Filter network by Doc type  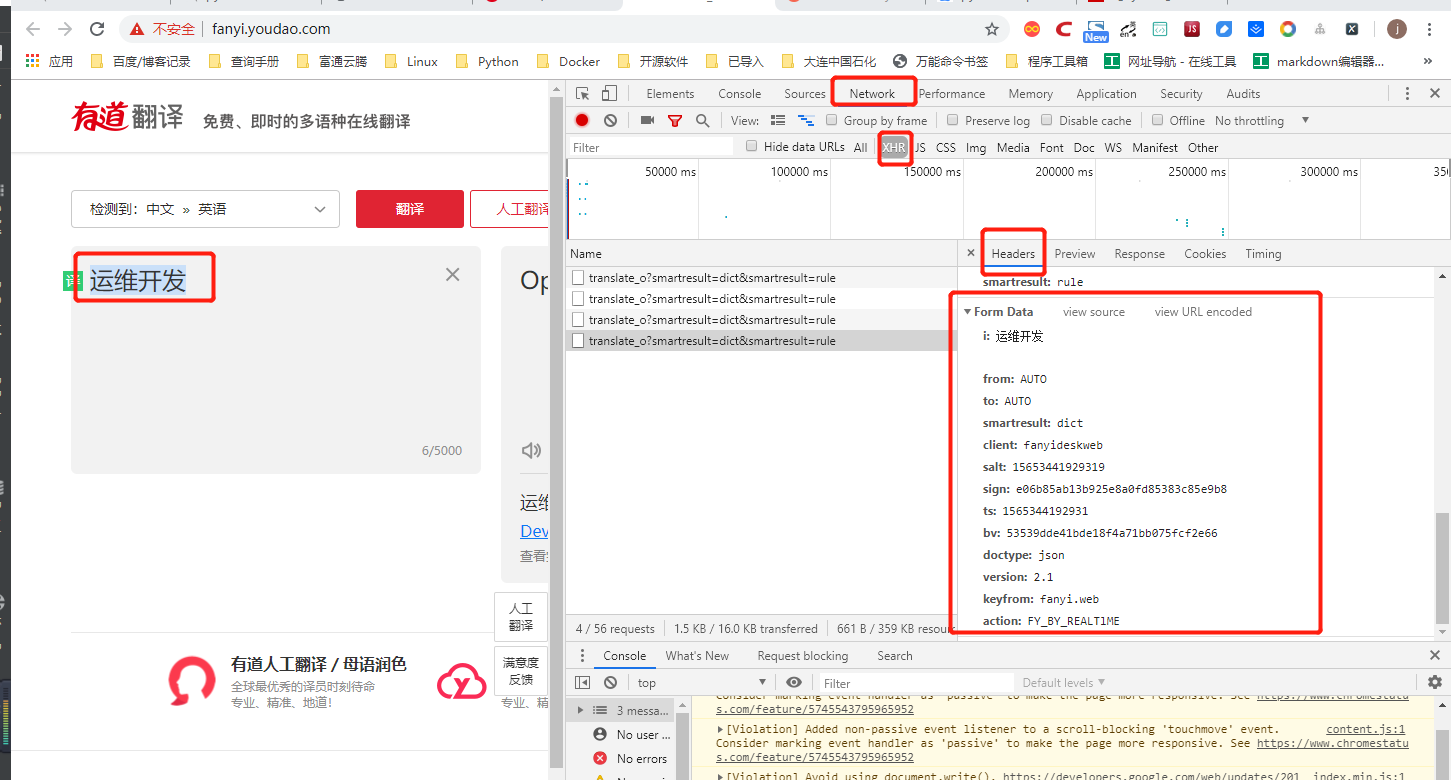click(1084, 148)
